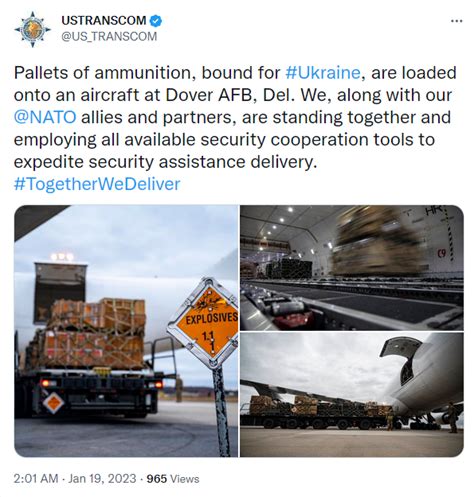Click the blurred moving pallet in cargo bay
The image size is (474, 497).
pyautogui.click(x=378, y=242)
